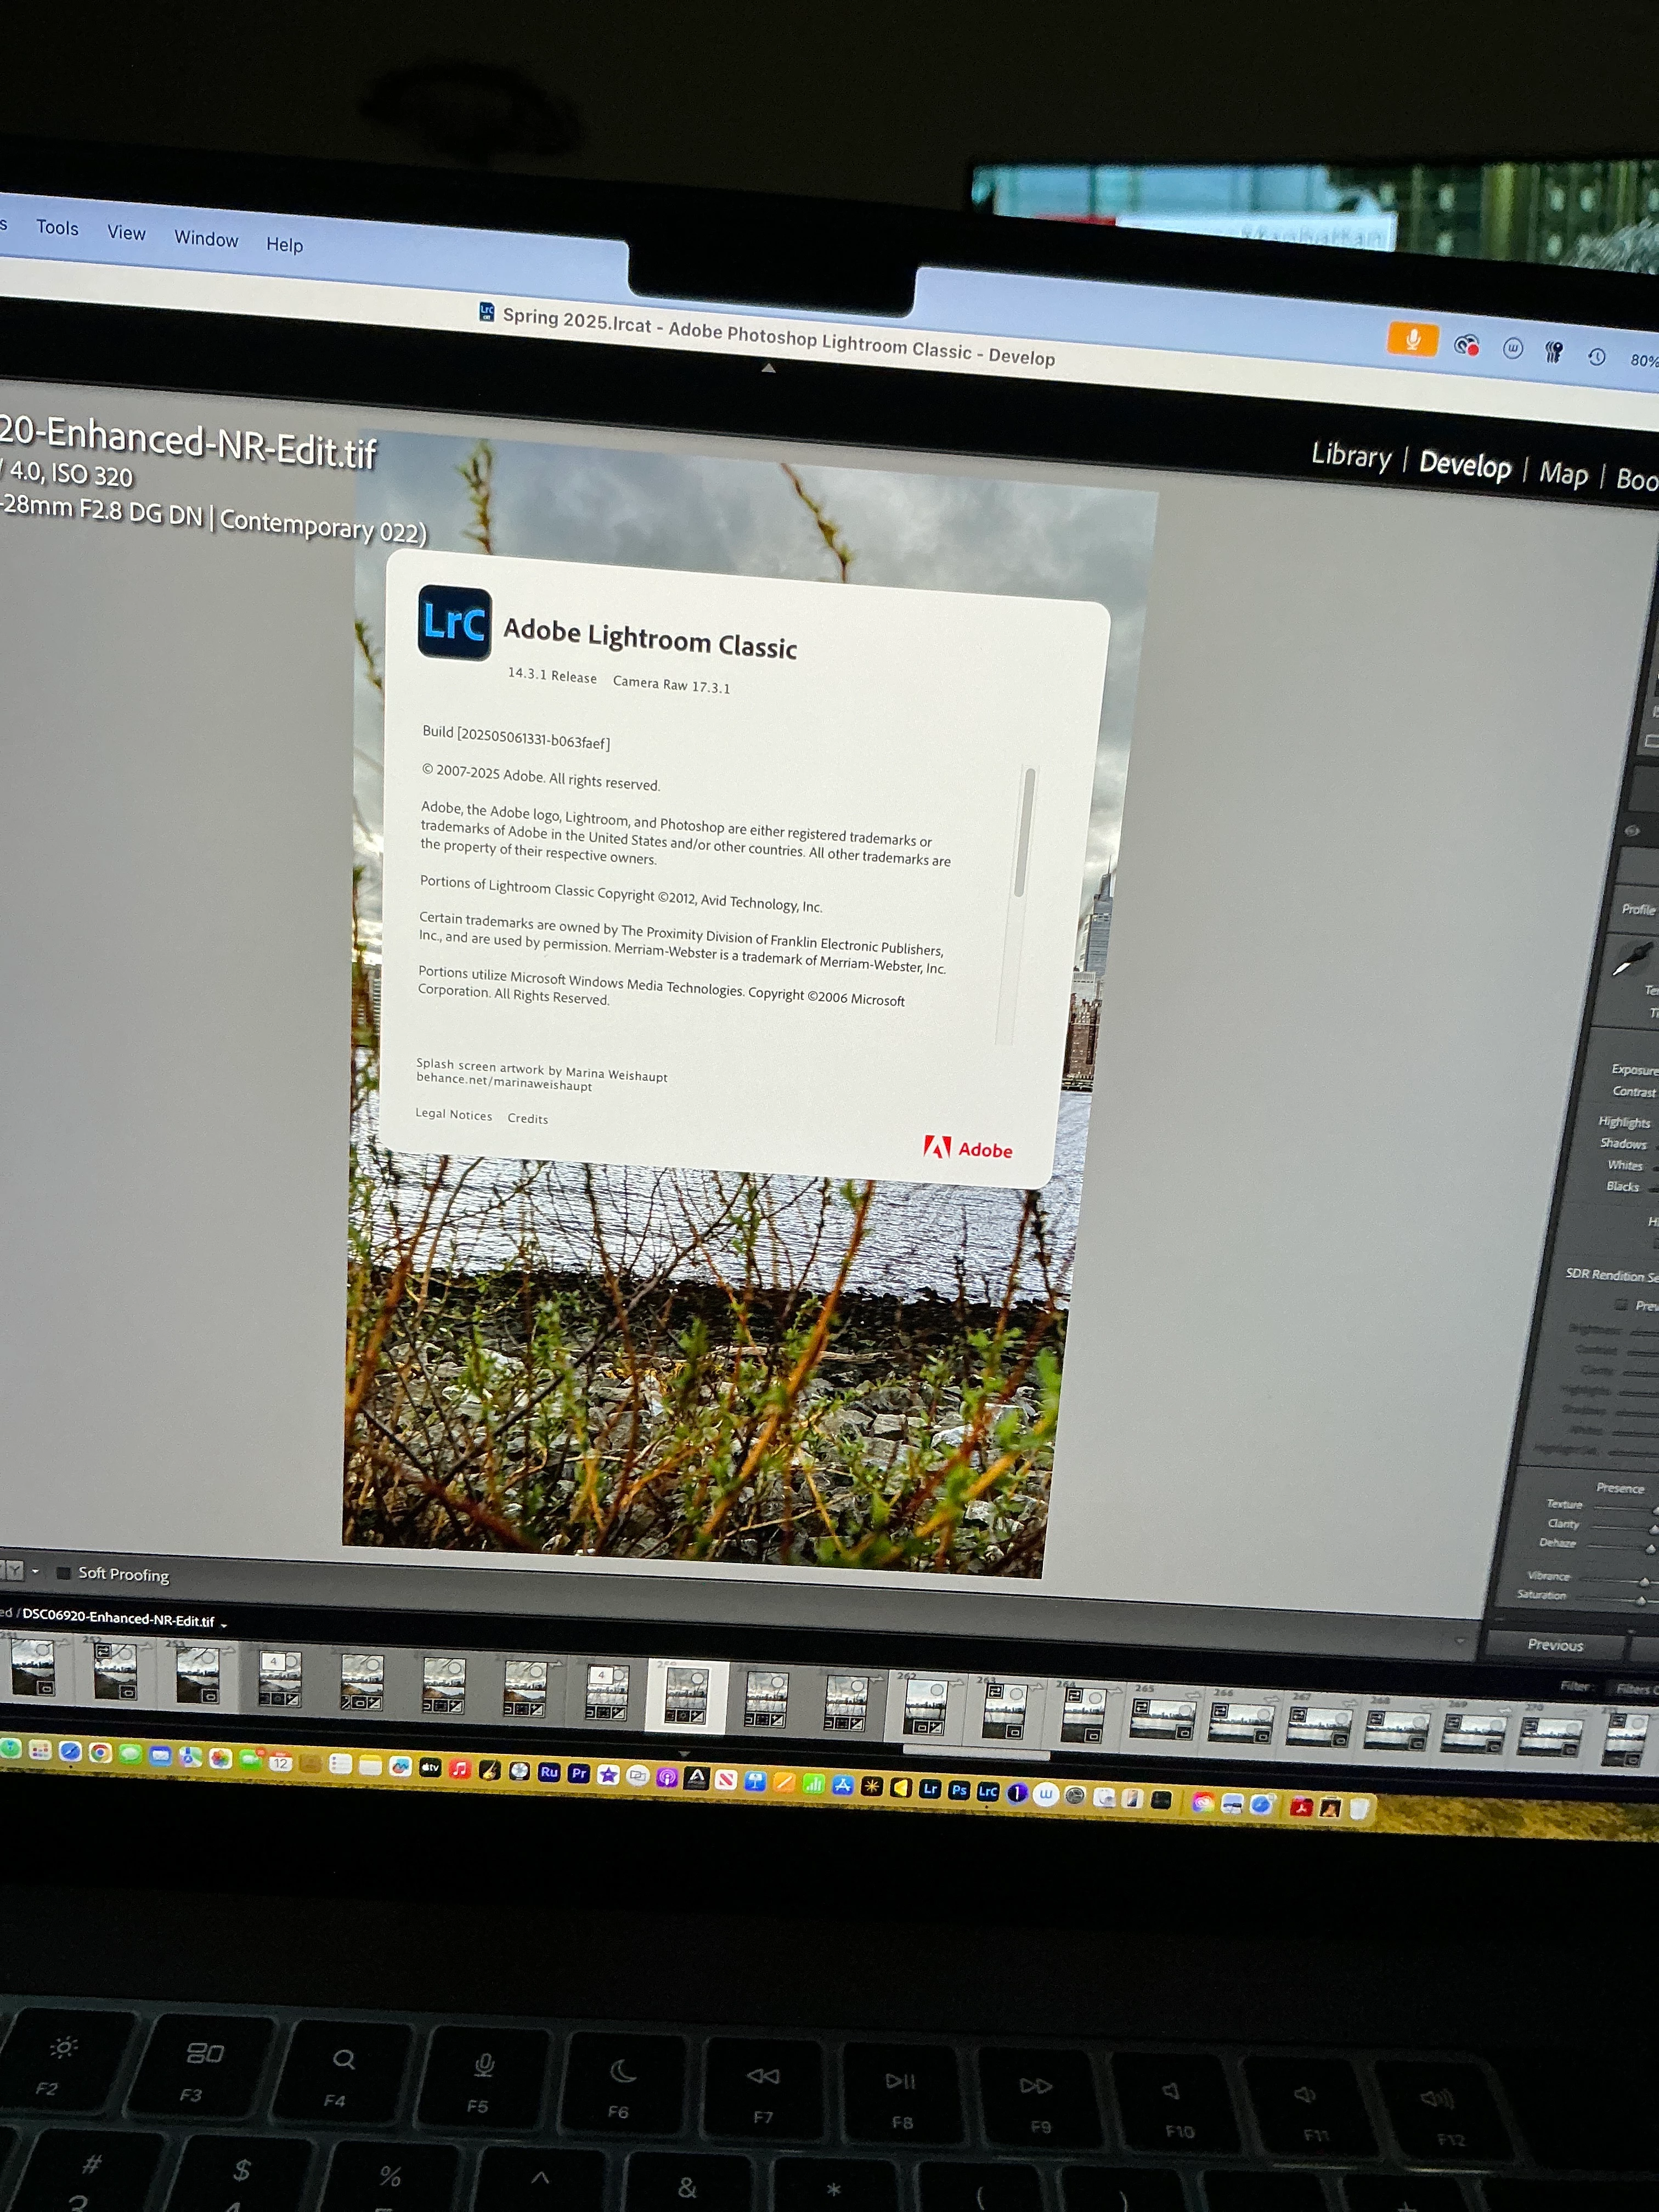The width and height of the screenshot is (1659, 2212).
Task: Click the Lightroom Classic LrC dock icon
Action: coord(987,1791)
